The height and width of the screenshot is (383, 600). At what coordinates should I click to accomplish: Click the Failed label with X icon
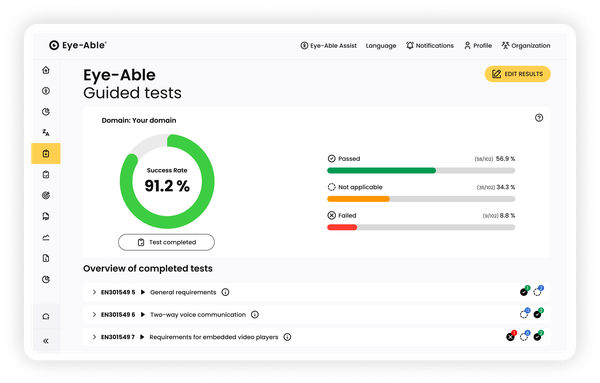pos(342,215)
